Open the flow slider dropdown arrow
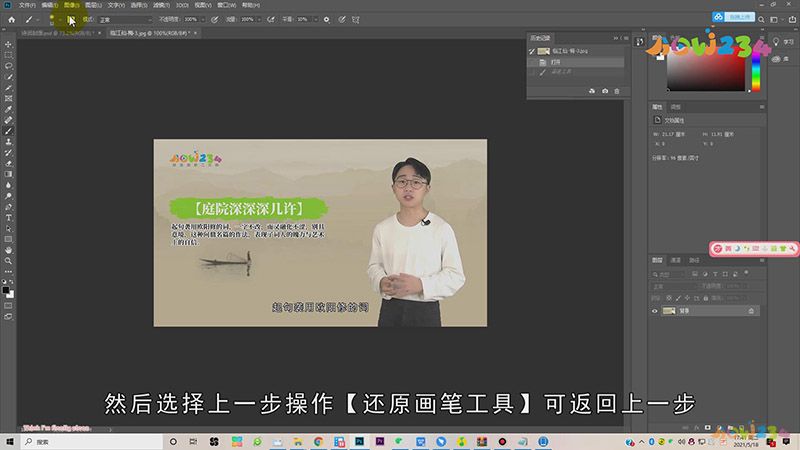800x450 pixels. [x=259, y=19]
